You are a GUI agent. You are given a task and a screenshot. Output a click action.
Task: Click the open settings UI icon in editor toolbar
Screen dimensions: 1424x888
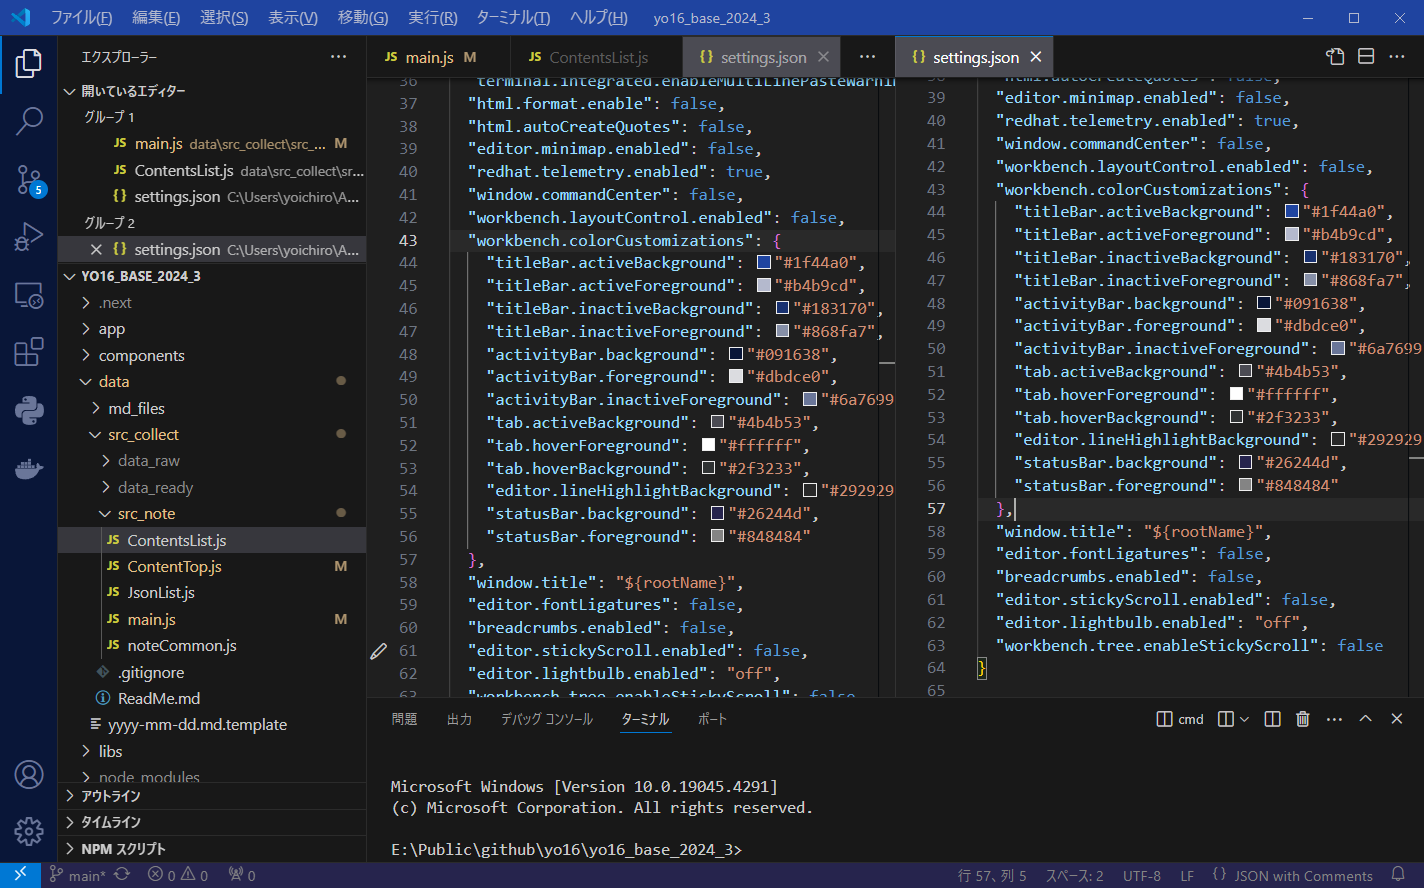[1335, 57]
